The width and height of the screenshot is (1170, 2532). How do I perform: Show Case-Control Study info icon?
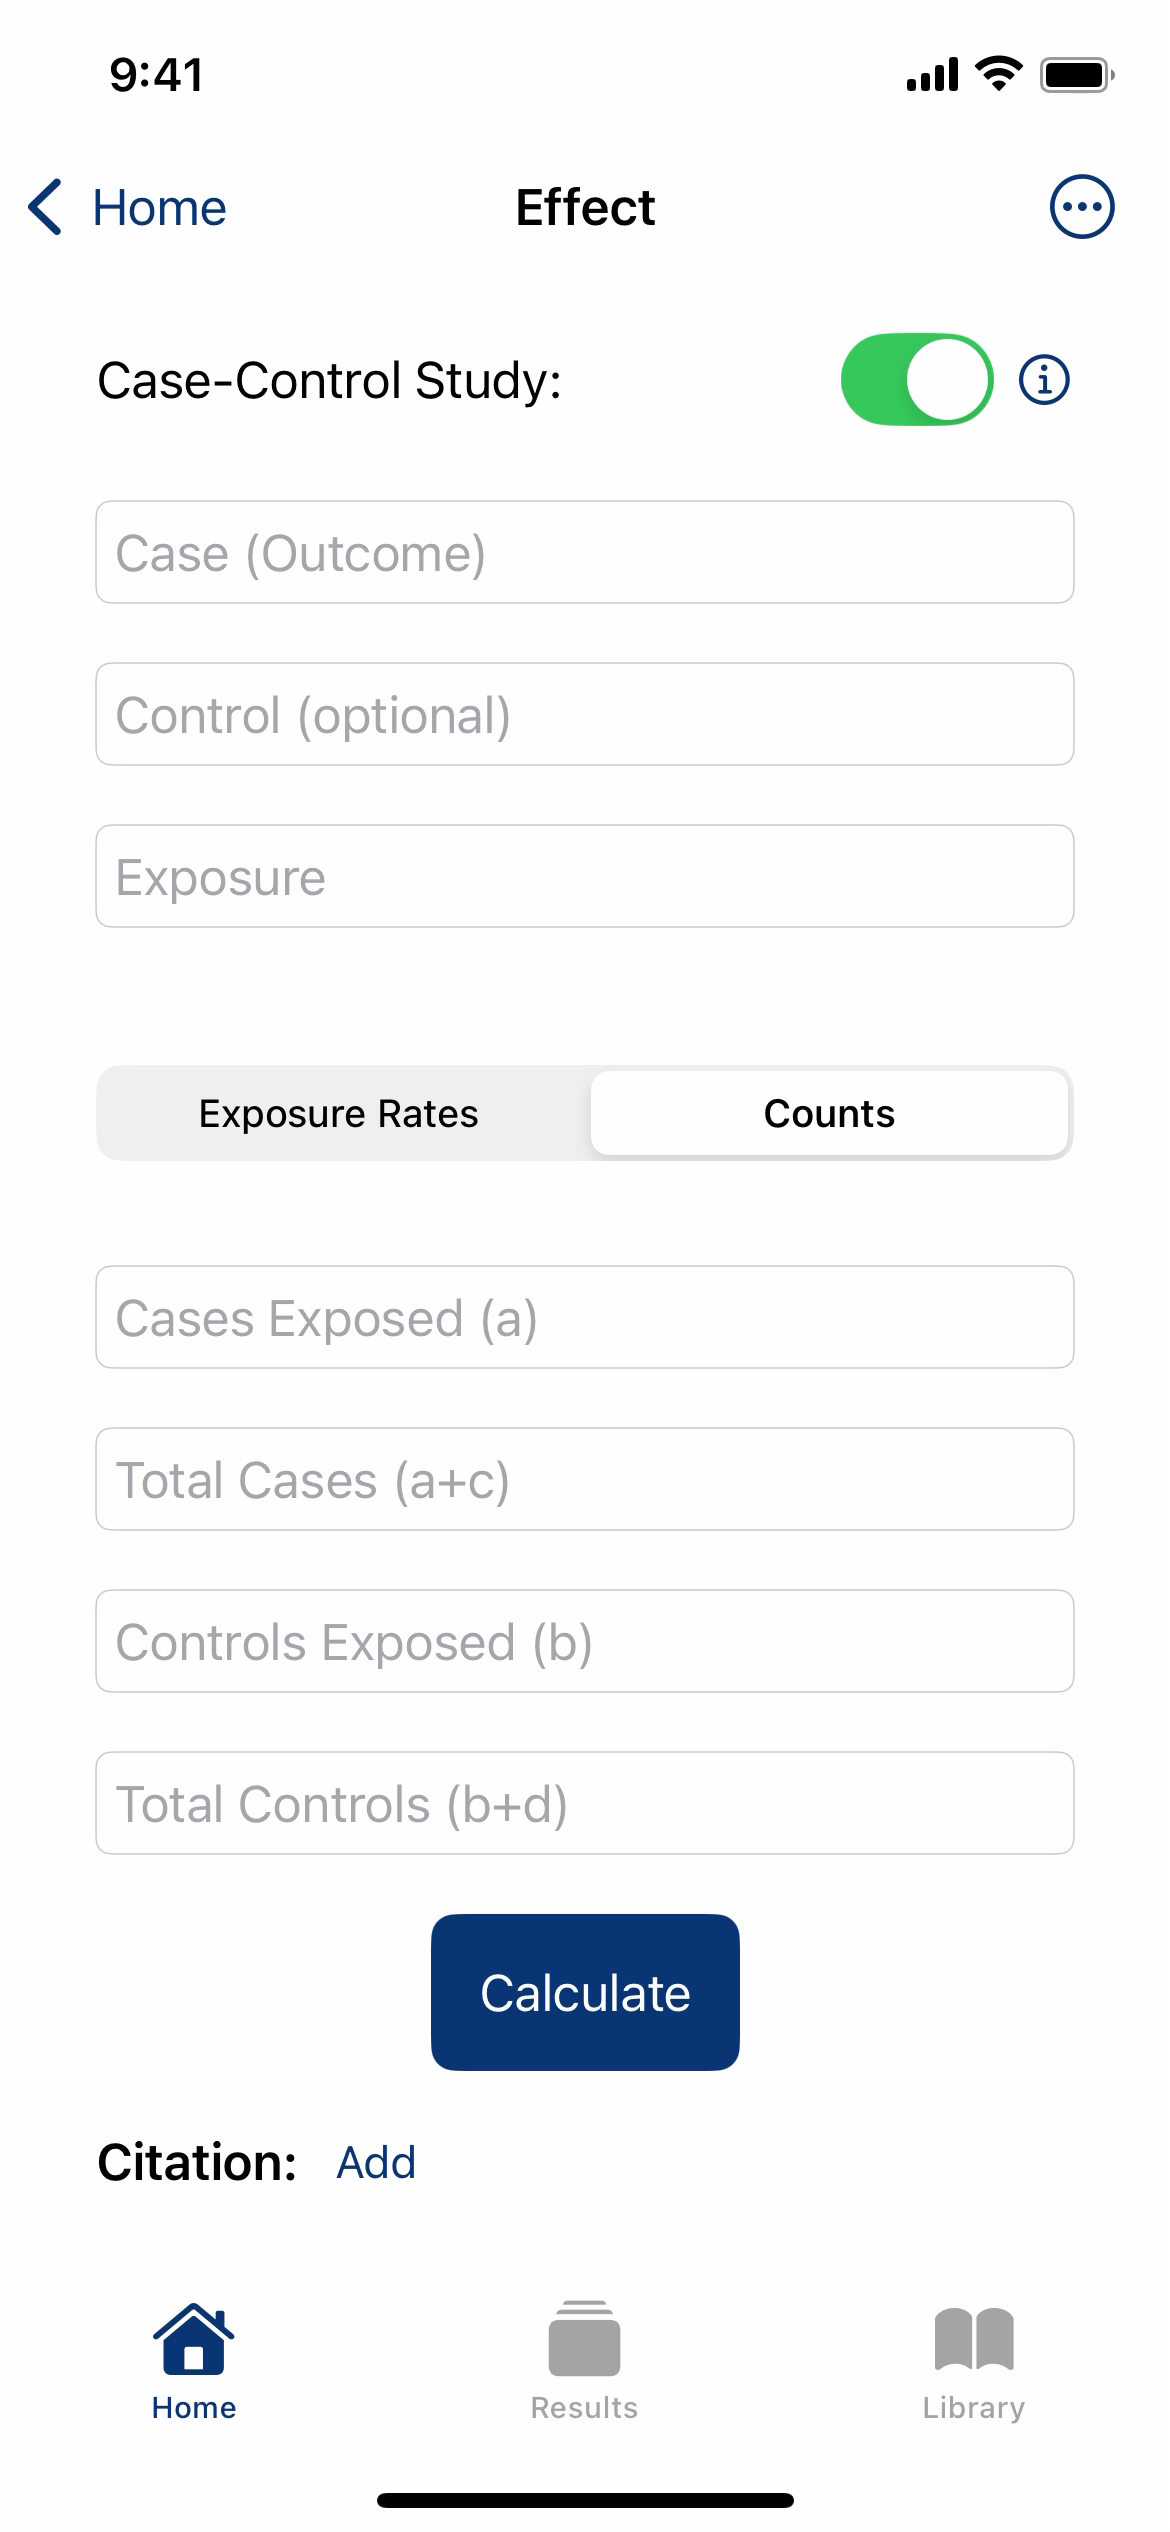1044,380
